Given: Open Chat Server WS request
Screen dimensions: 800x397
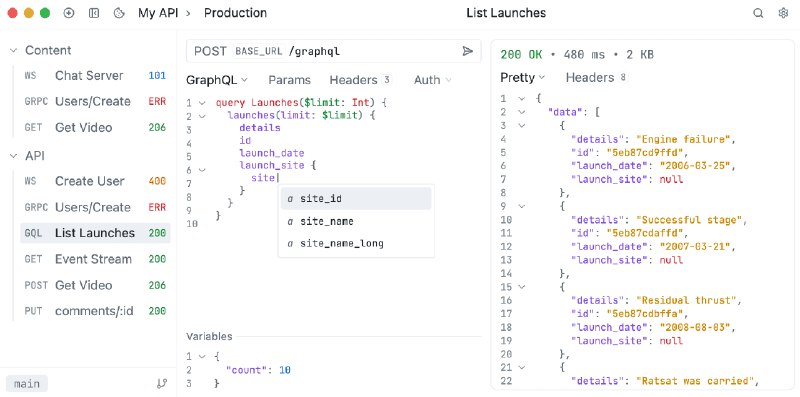Looking at the screenshot, I should [95, 76].
